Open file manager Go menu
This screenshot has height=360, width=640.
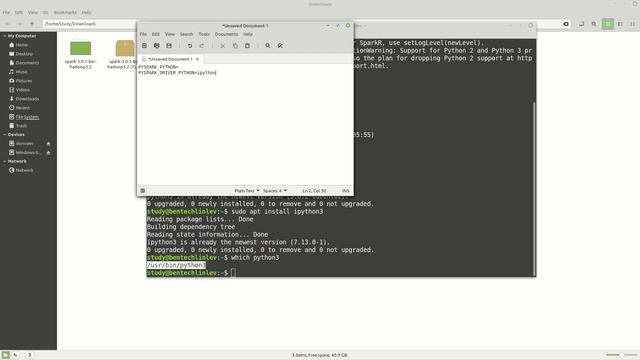pos(46,13)
